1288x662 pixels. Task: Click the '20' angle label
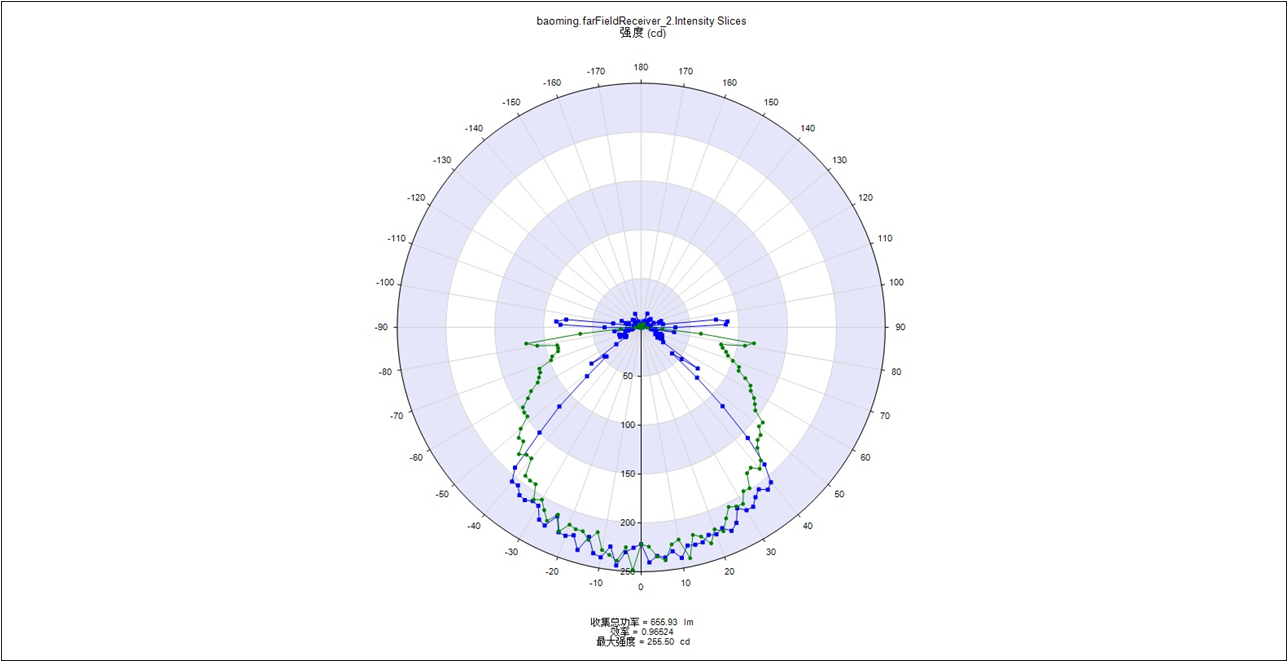pyautogui.click(x=729, y=571)
